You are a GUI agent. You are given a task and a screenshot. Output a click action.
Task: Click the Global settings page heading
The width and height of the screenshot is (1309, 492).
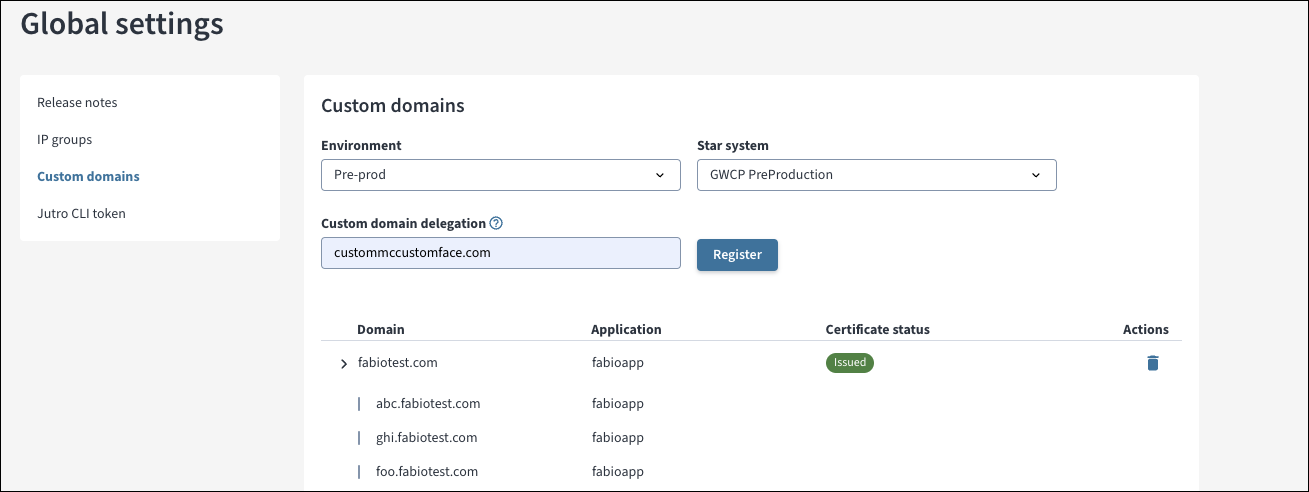(122, 23)
